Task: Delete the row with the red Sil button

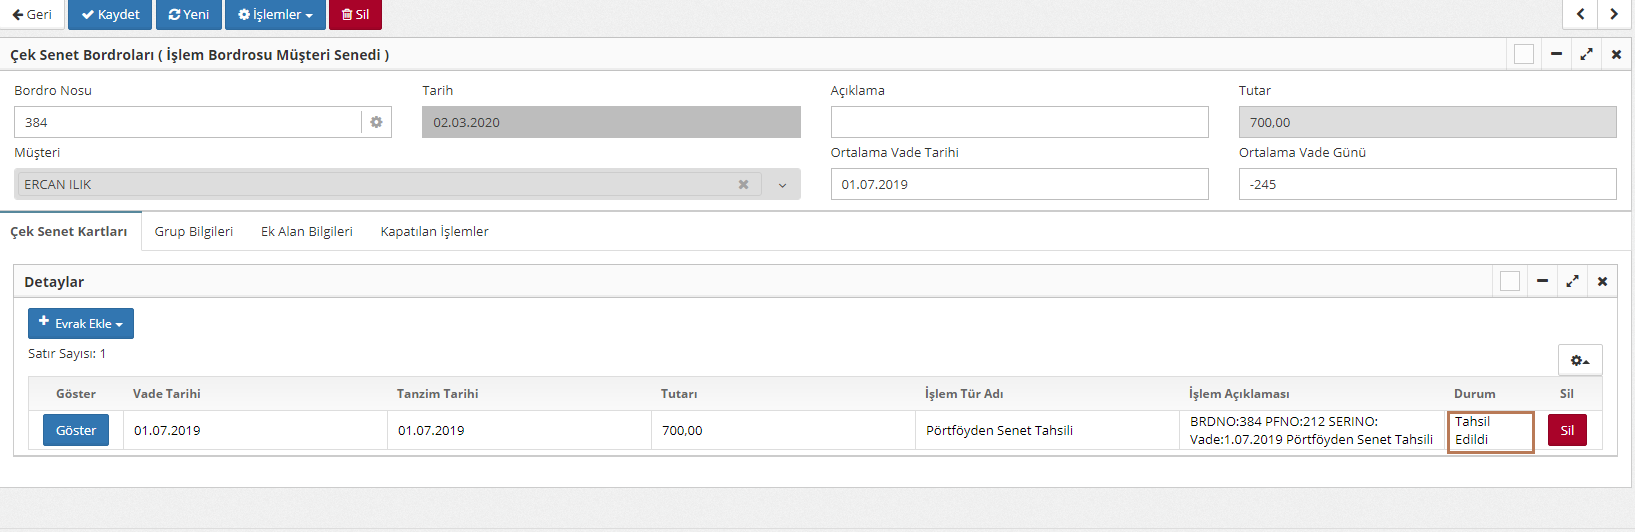Action: 1566,430
